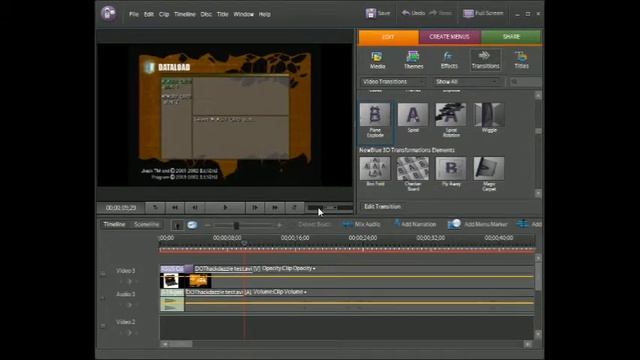
Task: Click the Play button in the monitor
Action: tap(225, 208)
